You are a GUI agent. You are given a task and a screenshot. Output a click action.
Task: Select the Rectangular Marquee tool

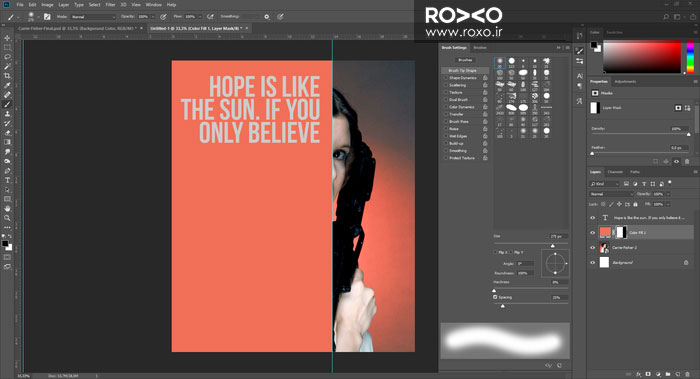point(7,47)
